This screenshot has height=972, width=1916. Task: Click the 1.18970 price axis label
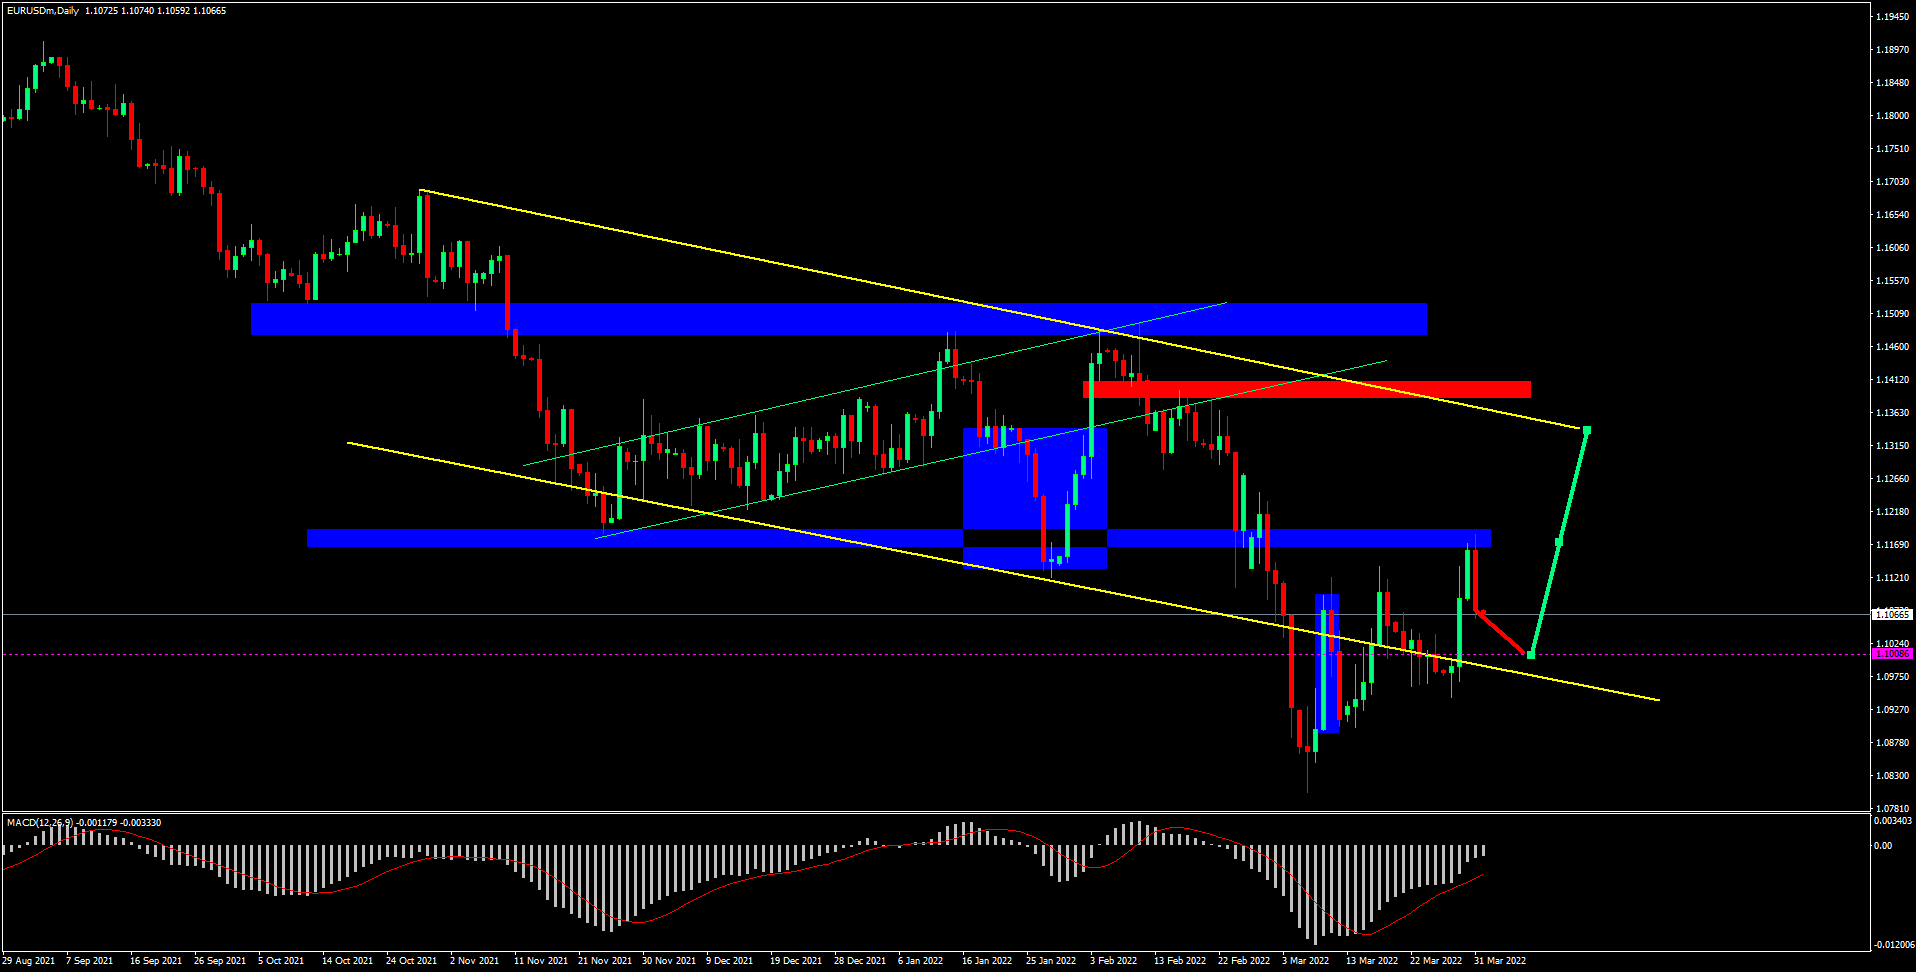[1893, 50]
